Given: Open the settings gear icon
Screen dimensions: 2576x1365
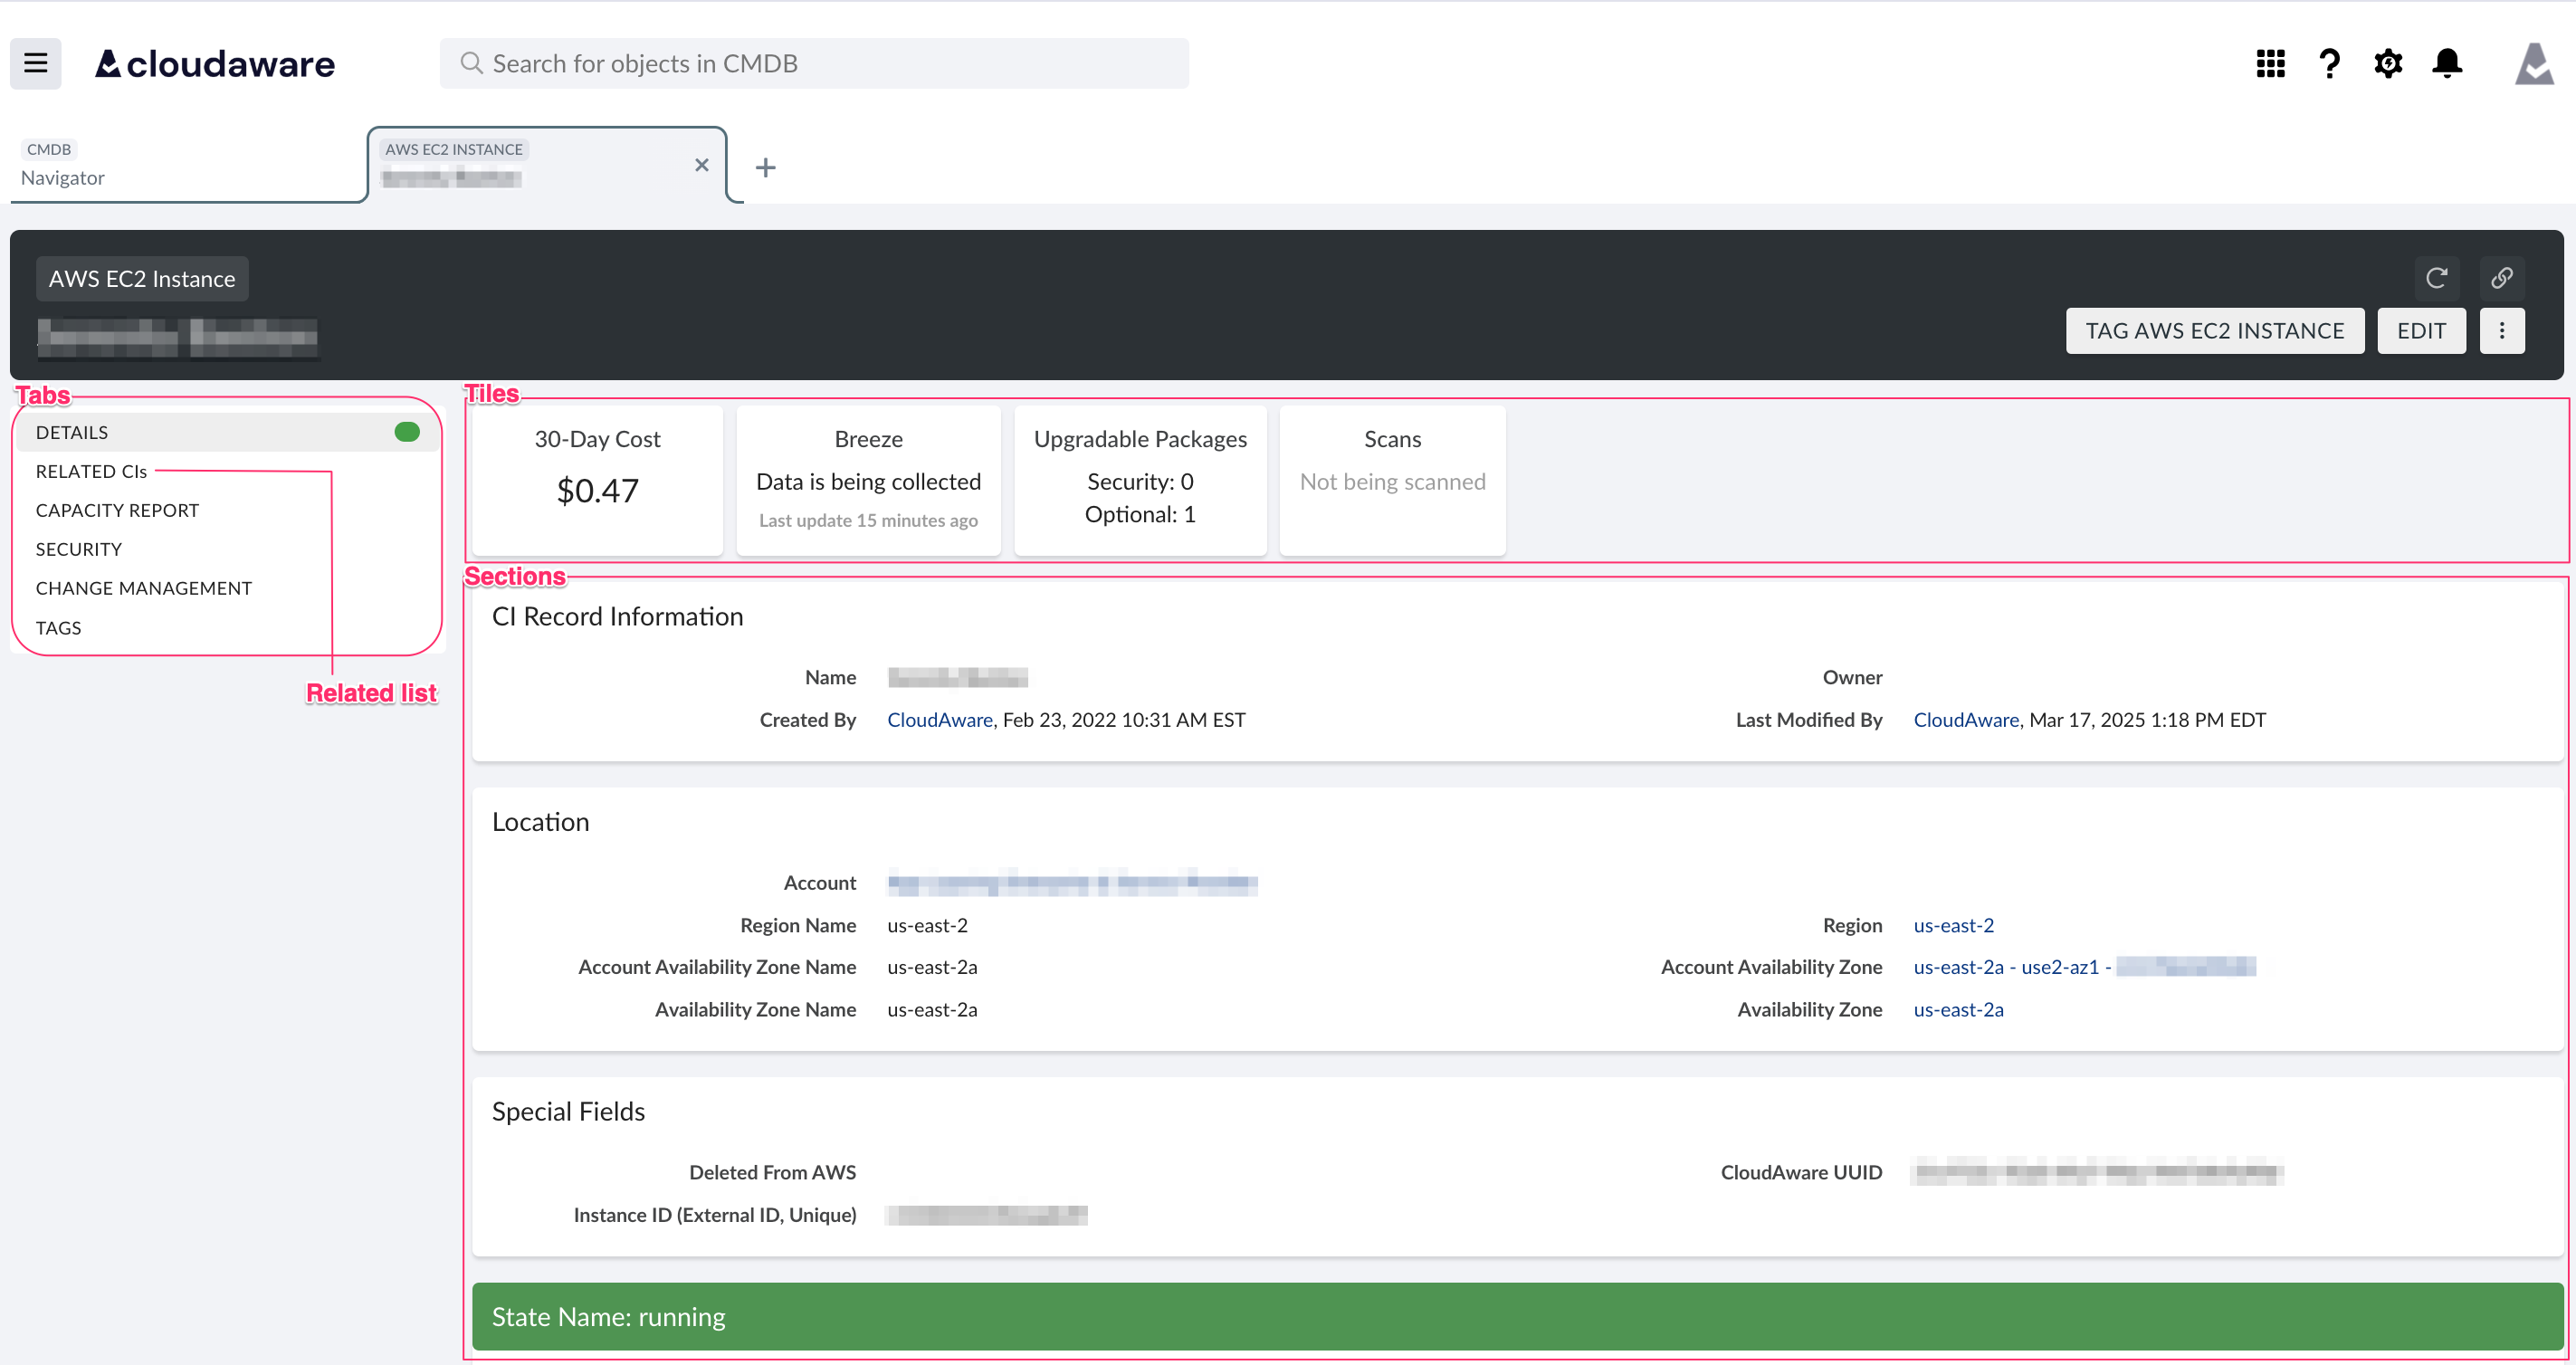Looking at the screenshot, I should pos(2388,63).
